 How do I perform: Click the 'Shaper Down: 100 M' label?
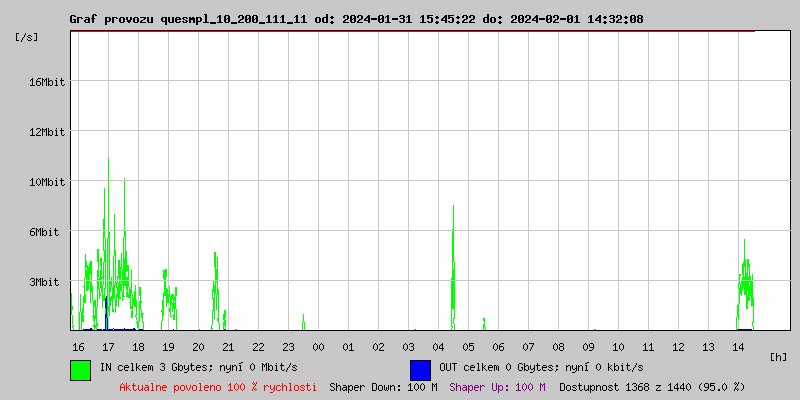pos(383,386)
